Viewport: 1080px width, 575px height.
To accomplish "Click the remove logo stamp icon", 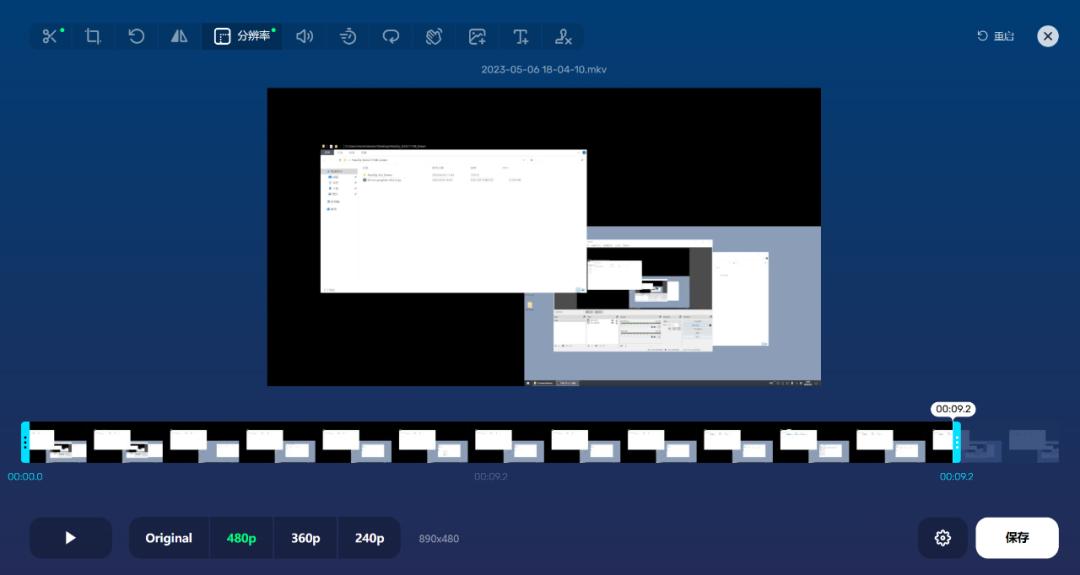I will [x=563, y=37].
